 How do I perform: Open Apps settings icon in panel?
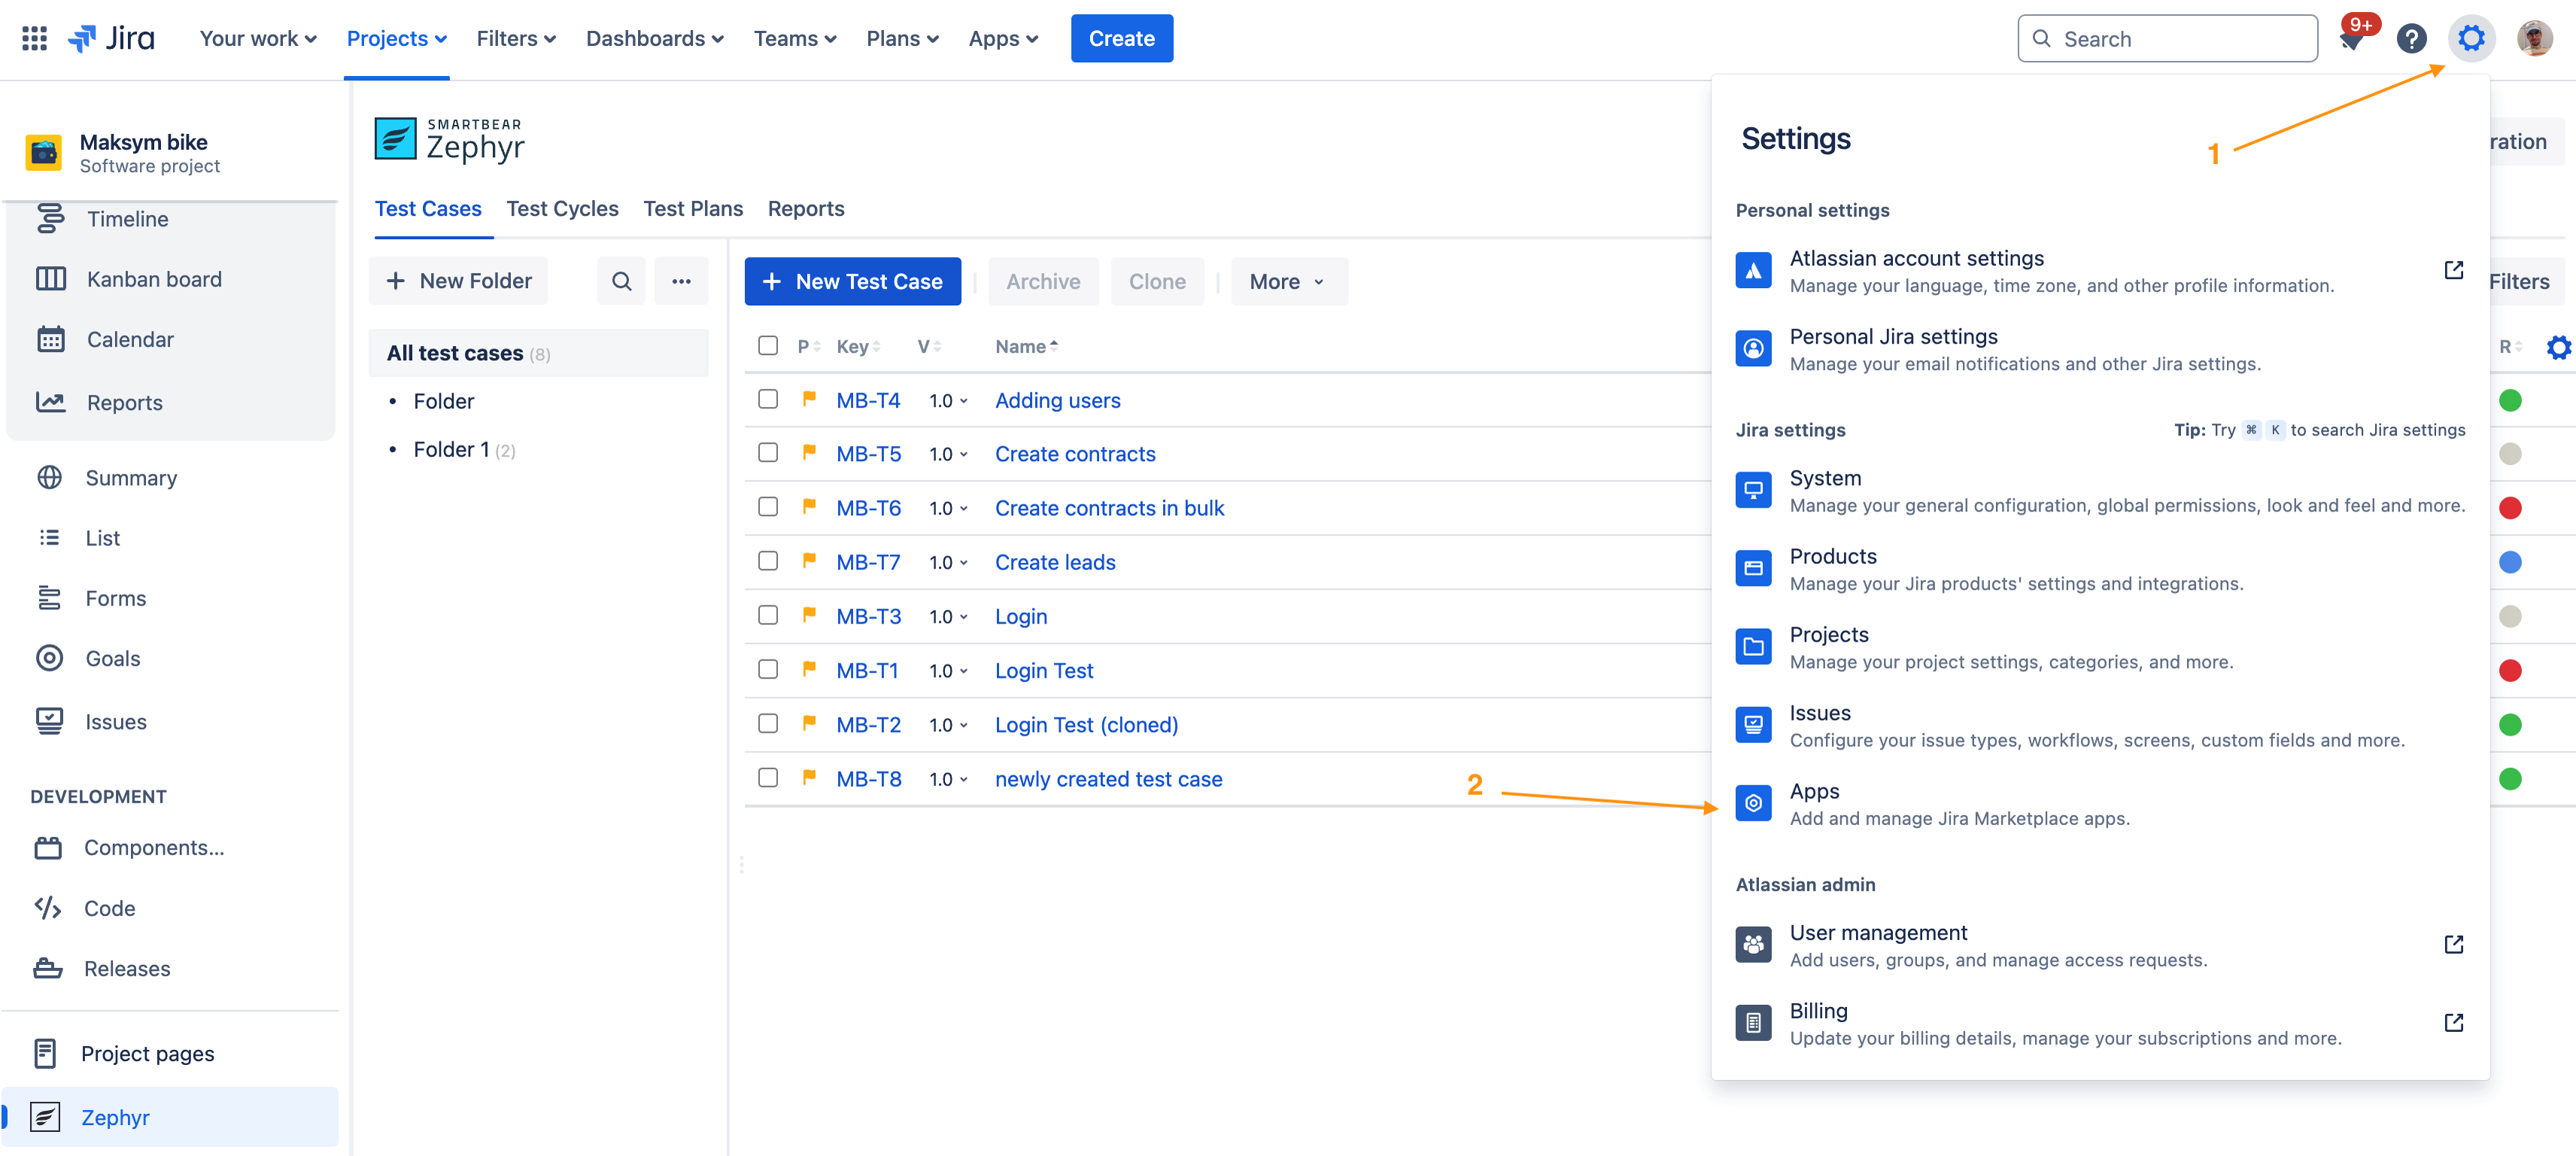click(x=1752, y=803)
